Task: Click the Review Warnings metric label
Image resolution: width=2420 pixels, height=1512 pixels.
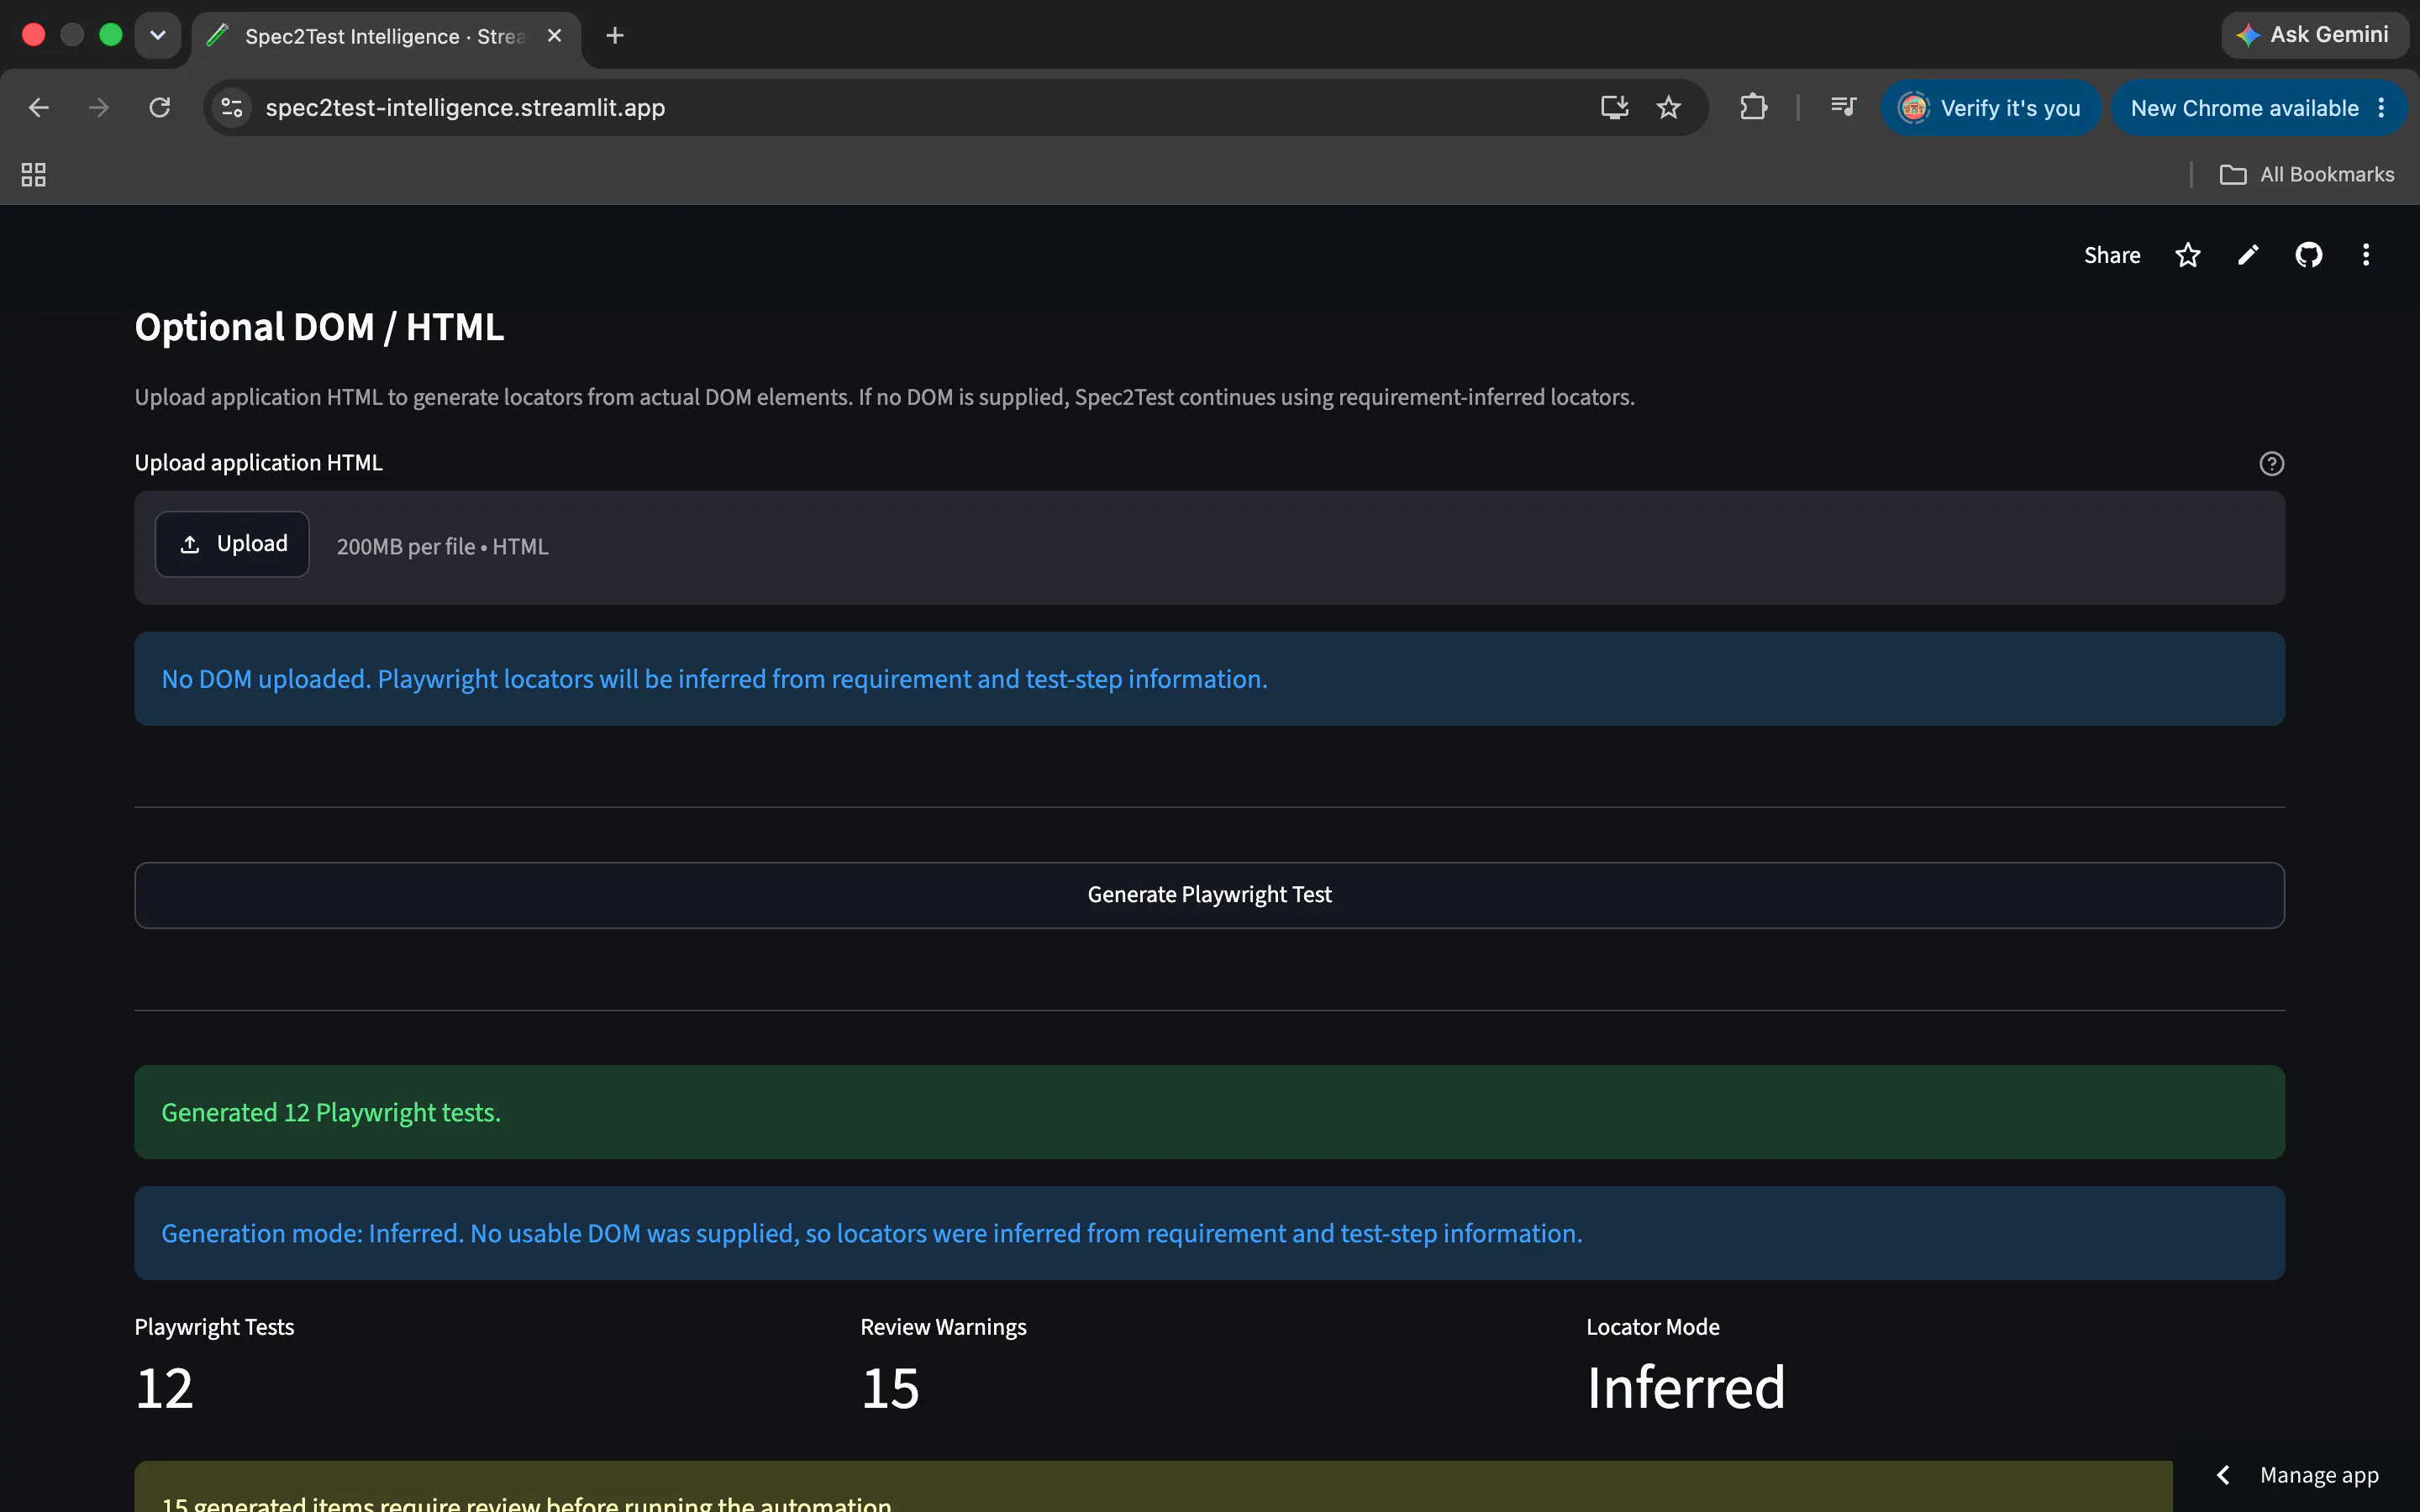Action: pyautogui.click(x=943, y=1327)
